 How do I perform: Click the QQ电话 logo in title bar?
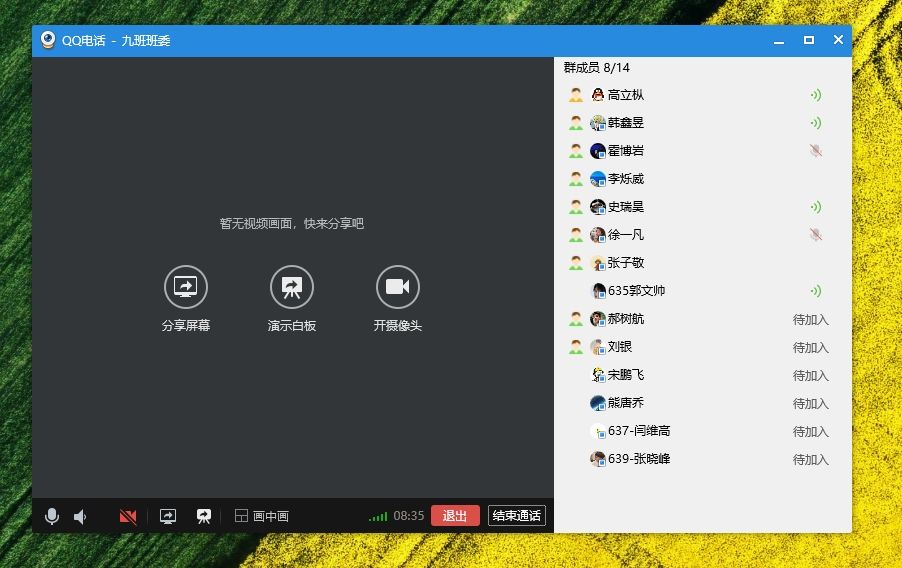click(x=48, y=40)
